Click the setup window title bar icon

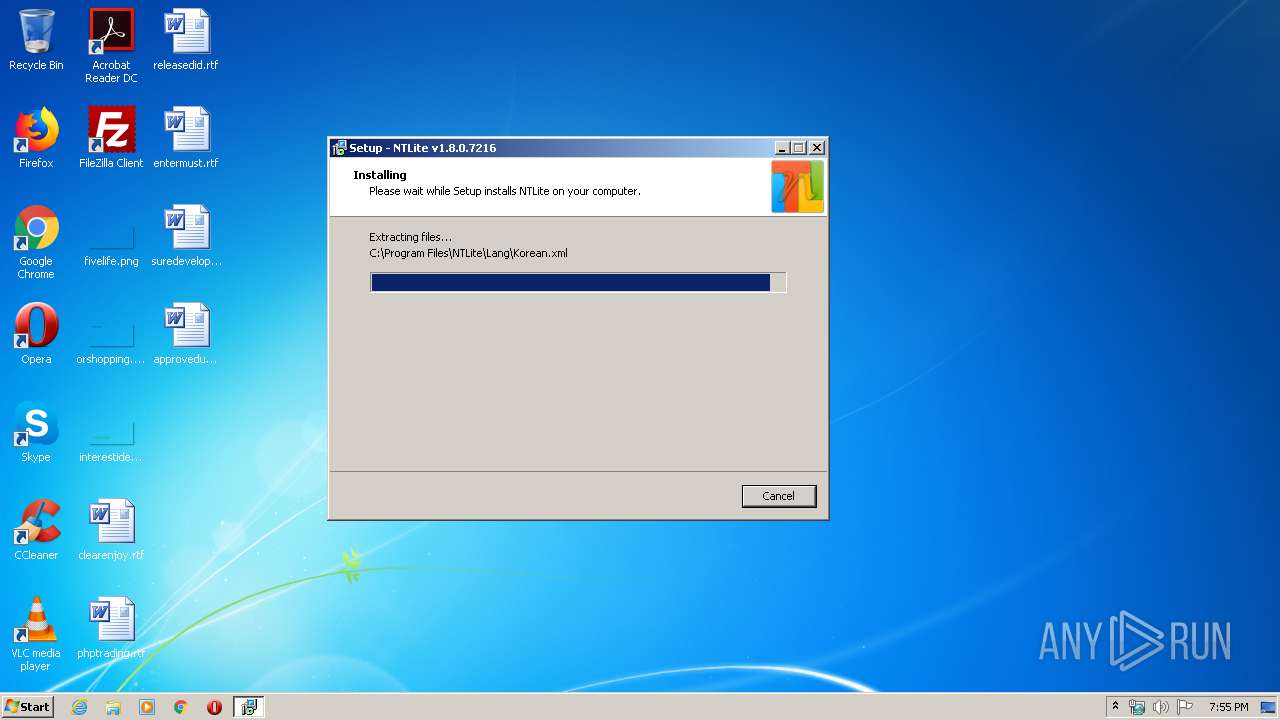(x=339, y=148)
